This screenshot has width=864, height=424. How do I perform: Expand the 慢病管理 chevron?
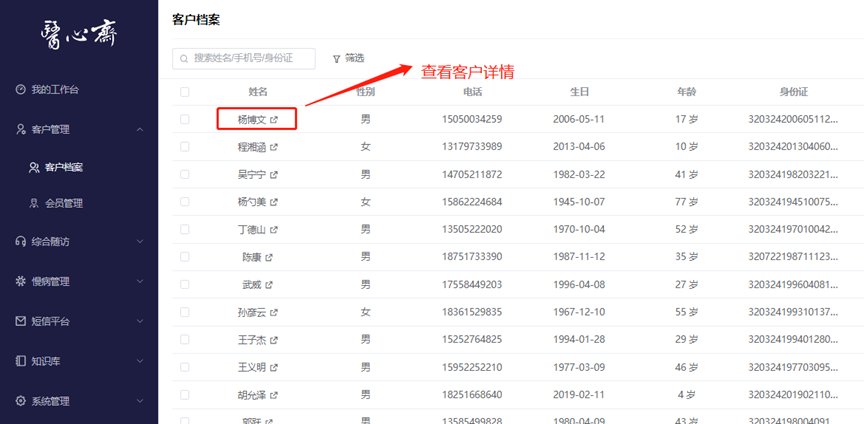[140, 281]
